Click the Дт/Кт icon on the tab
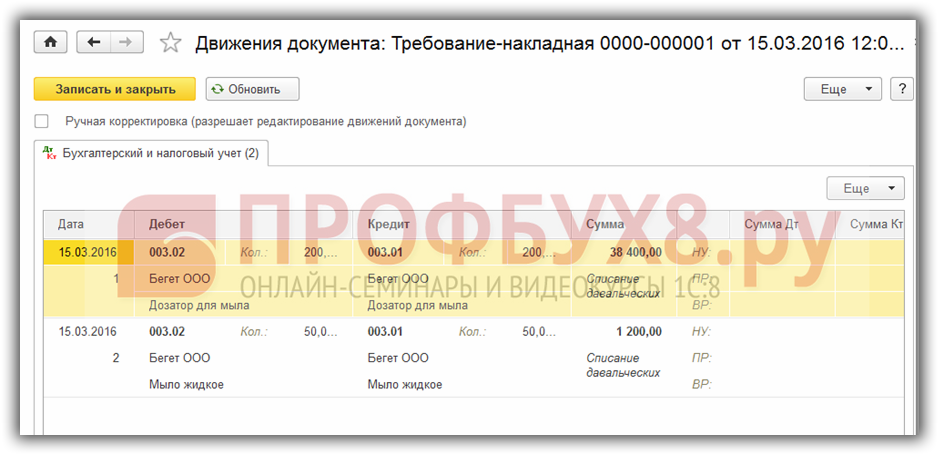 coord(49,153)
